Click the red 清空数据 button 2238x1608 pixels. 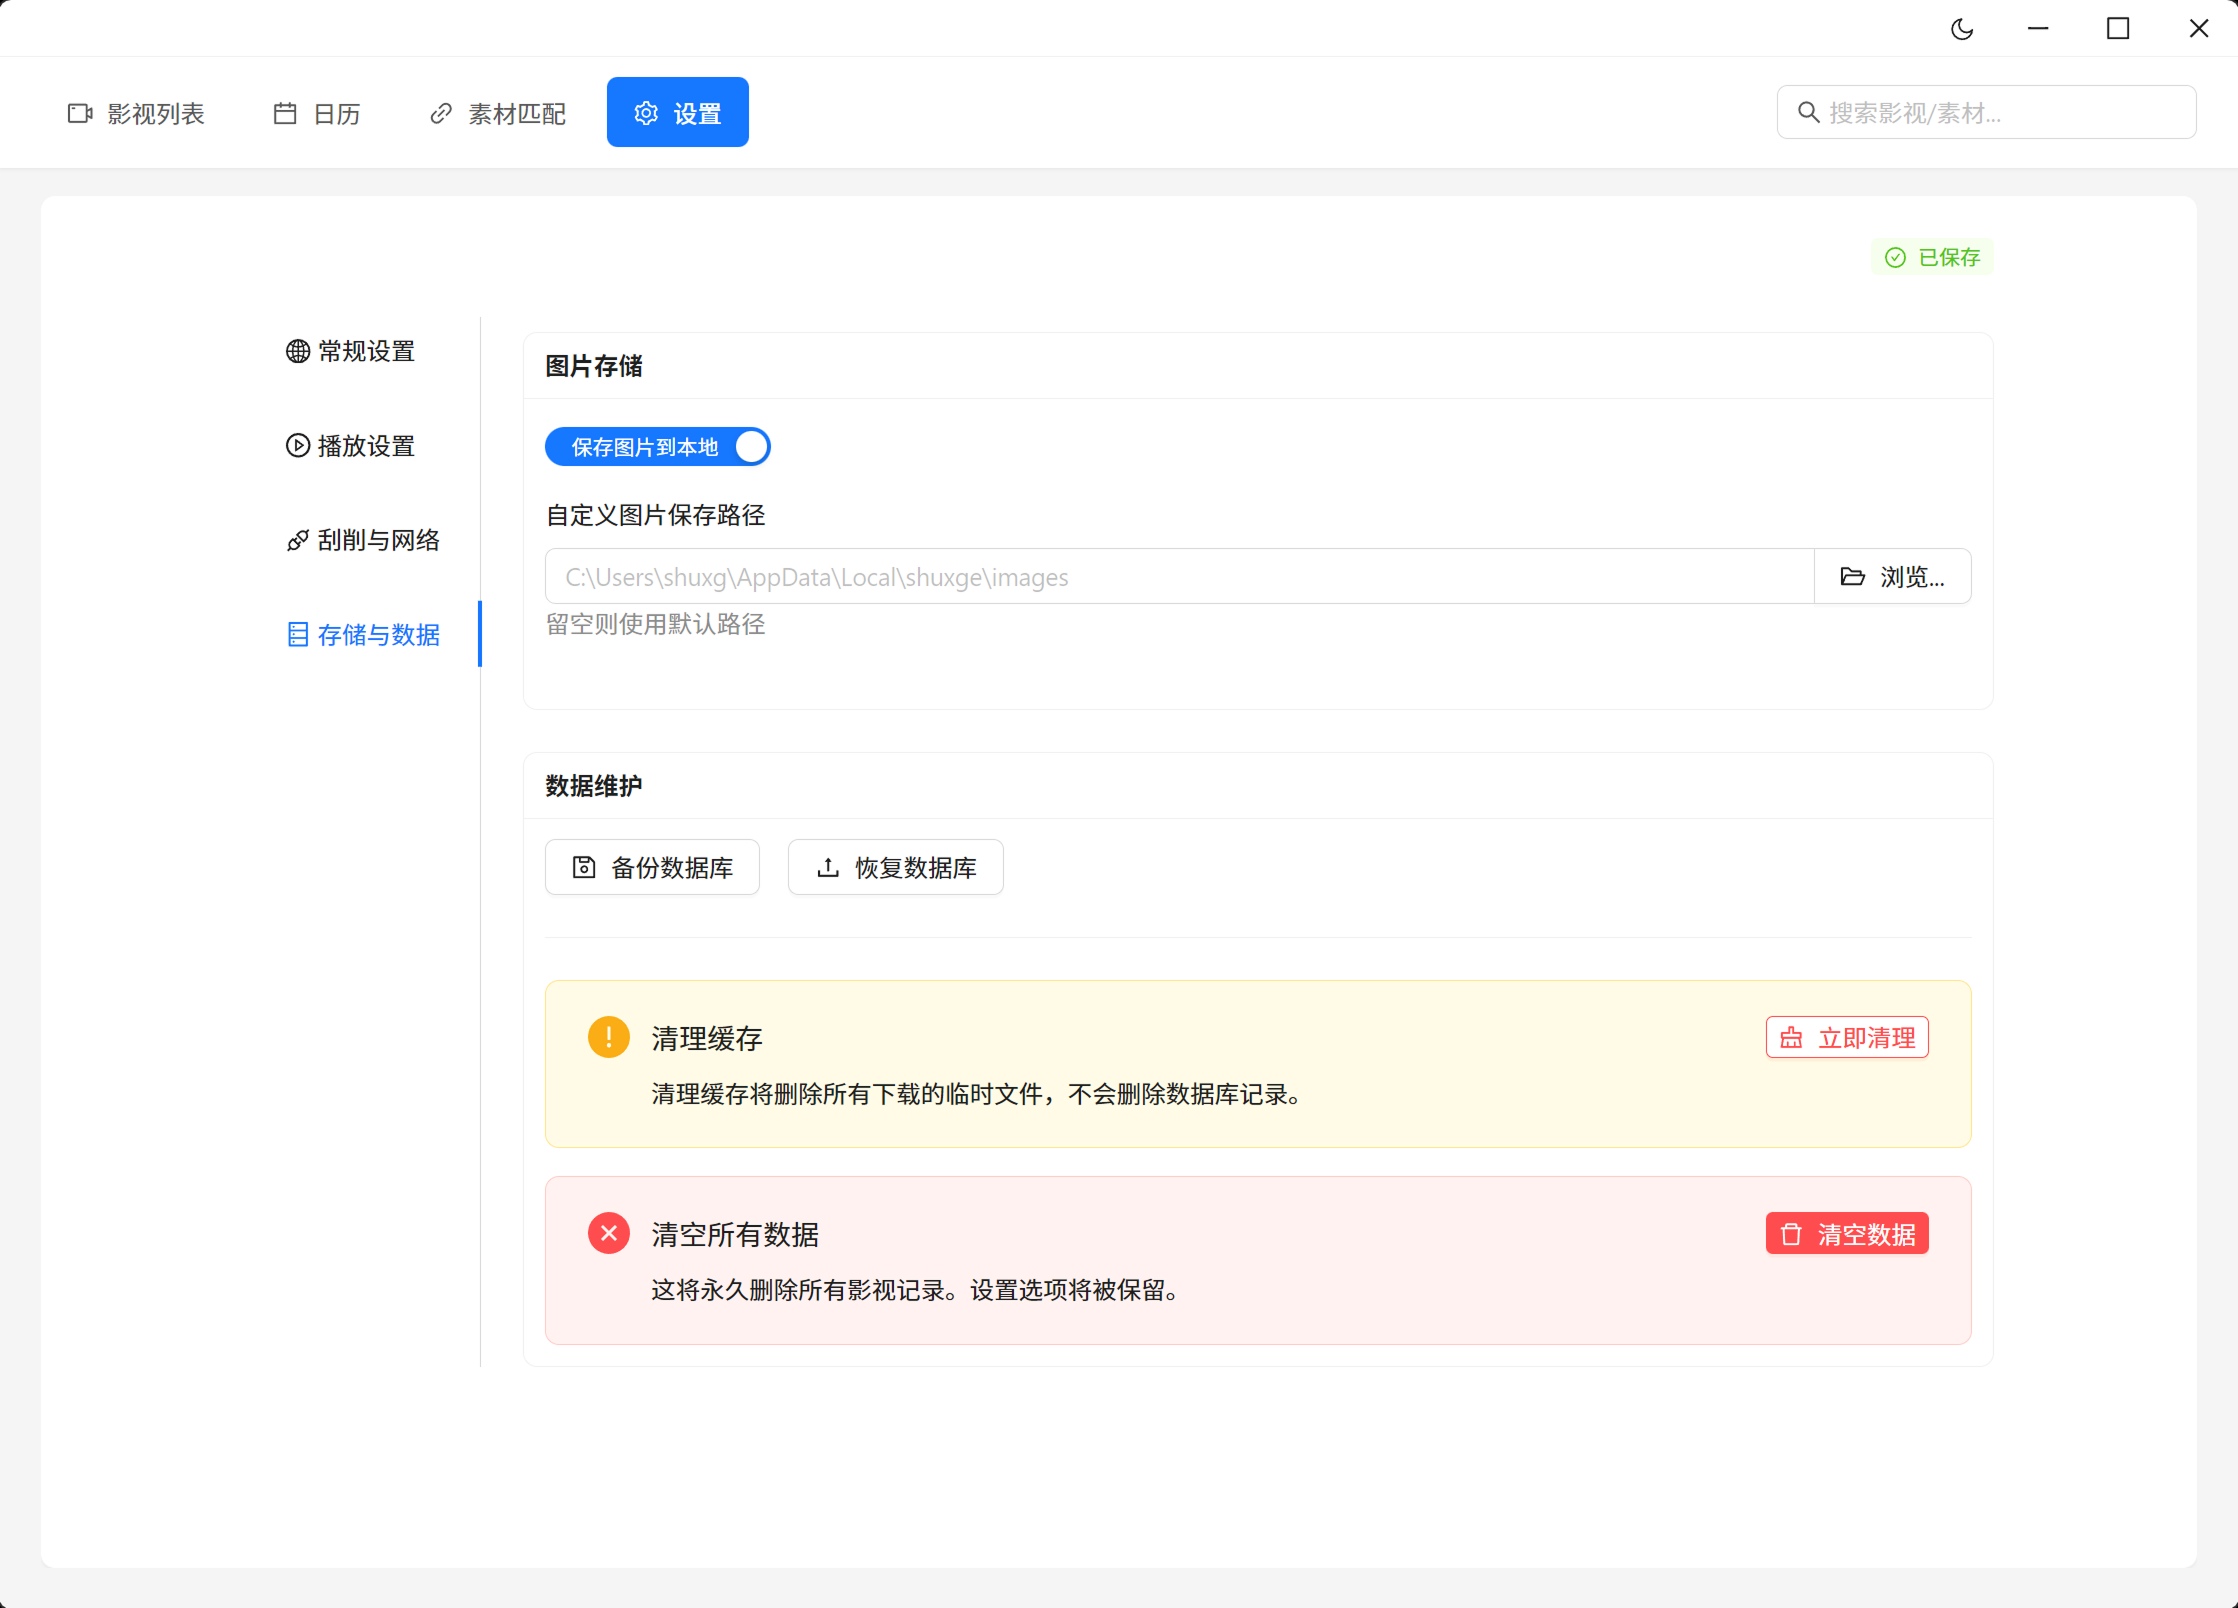click(x=1847, y=1234)
